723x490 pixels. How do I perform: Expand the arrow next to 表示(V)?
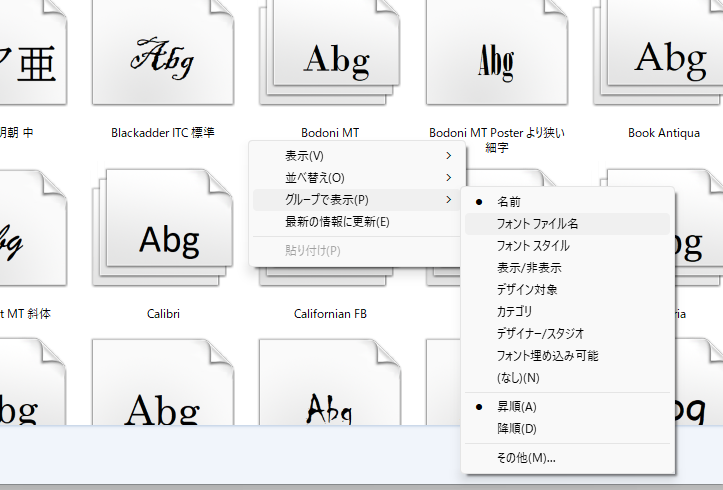click(x=449, y=156)
